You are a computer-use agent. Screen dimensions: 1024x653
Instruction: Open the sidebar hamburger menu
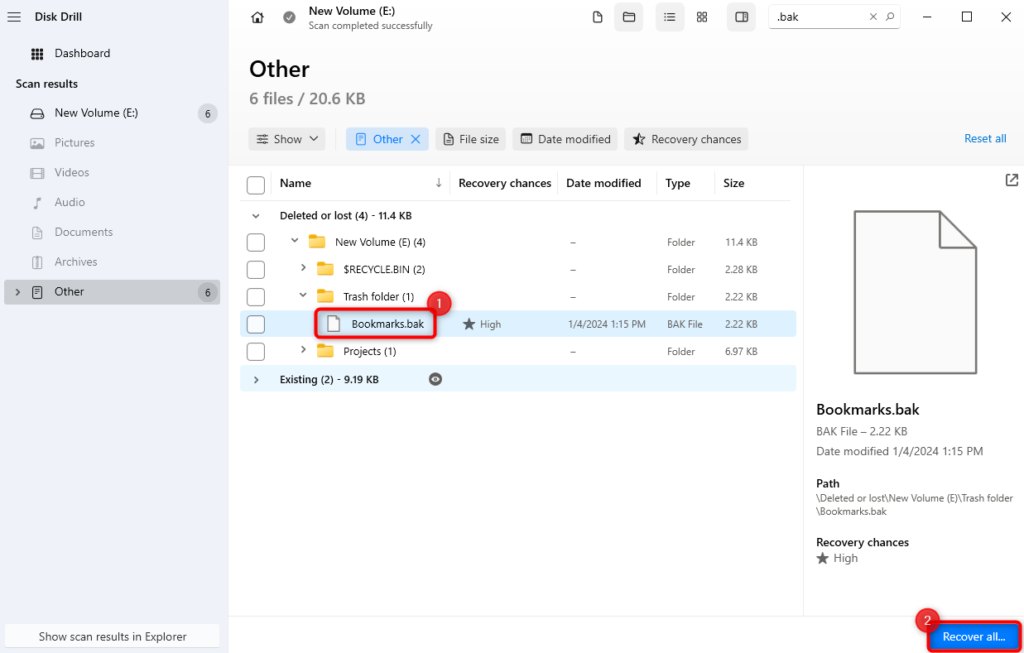14,16
